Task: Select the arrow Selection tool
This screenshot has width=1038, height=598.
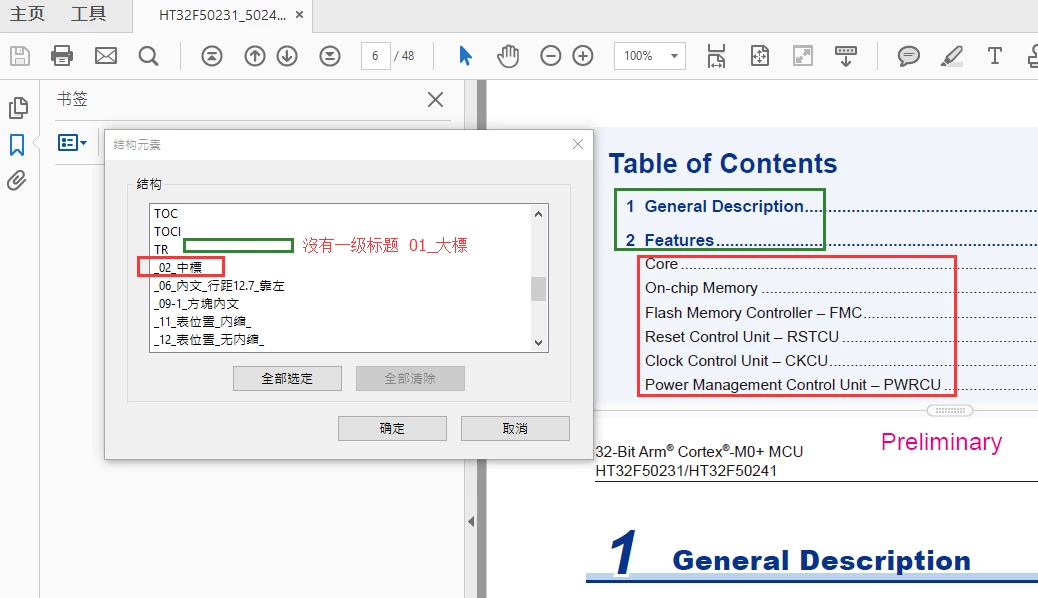Action: click(465, 56)
